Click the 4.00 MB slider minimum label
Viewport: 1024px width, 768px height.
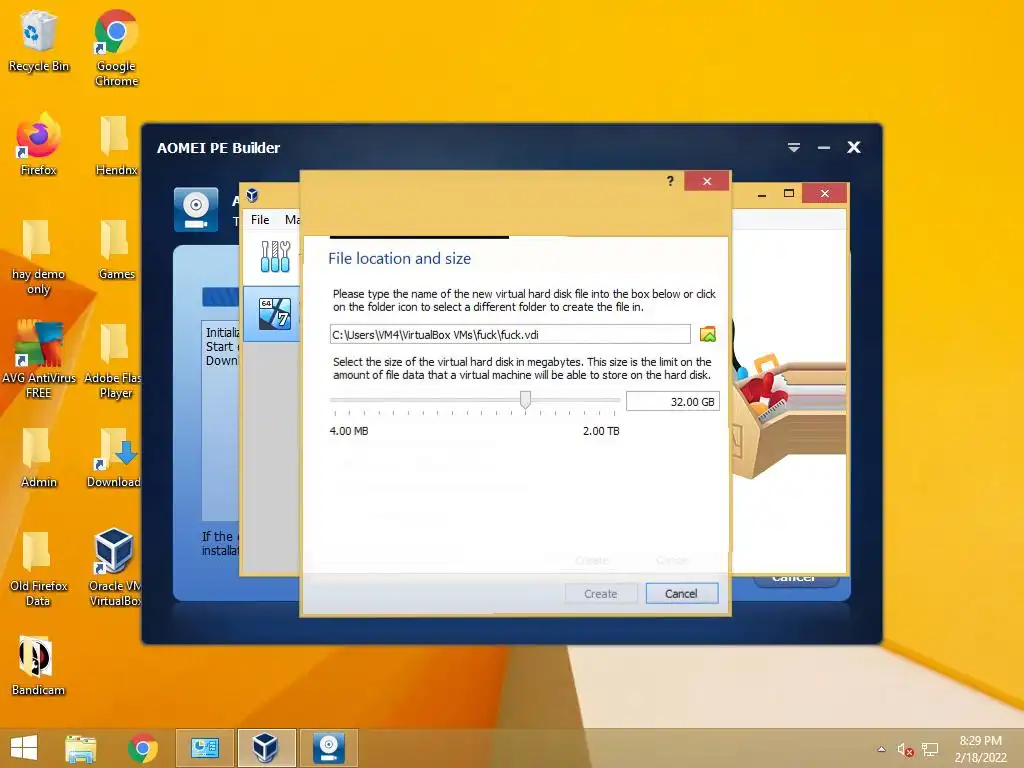349,431
